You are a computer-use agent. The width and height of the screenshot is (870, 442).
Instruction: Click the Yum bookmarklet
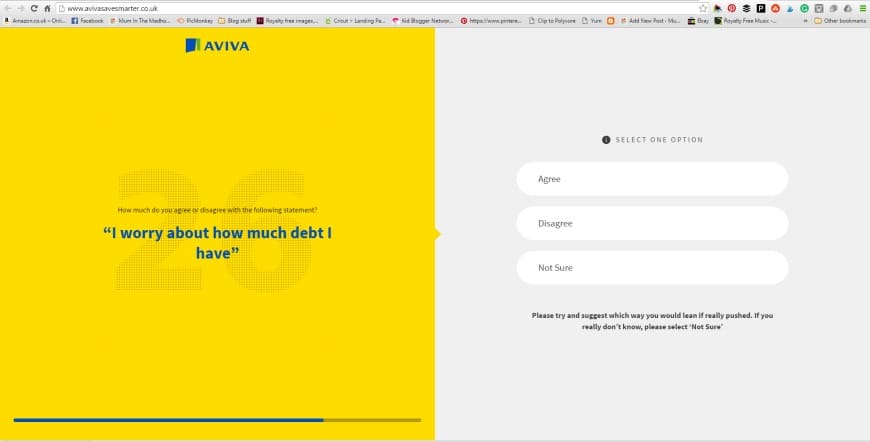591,21
